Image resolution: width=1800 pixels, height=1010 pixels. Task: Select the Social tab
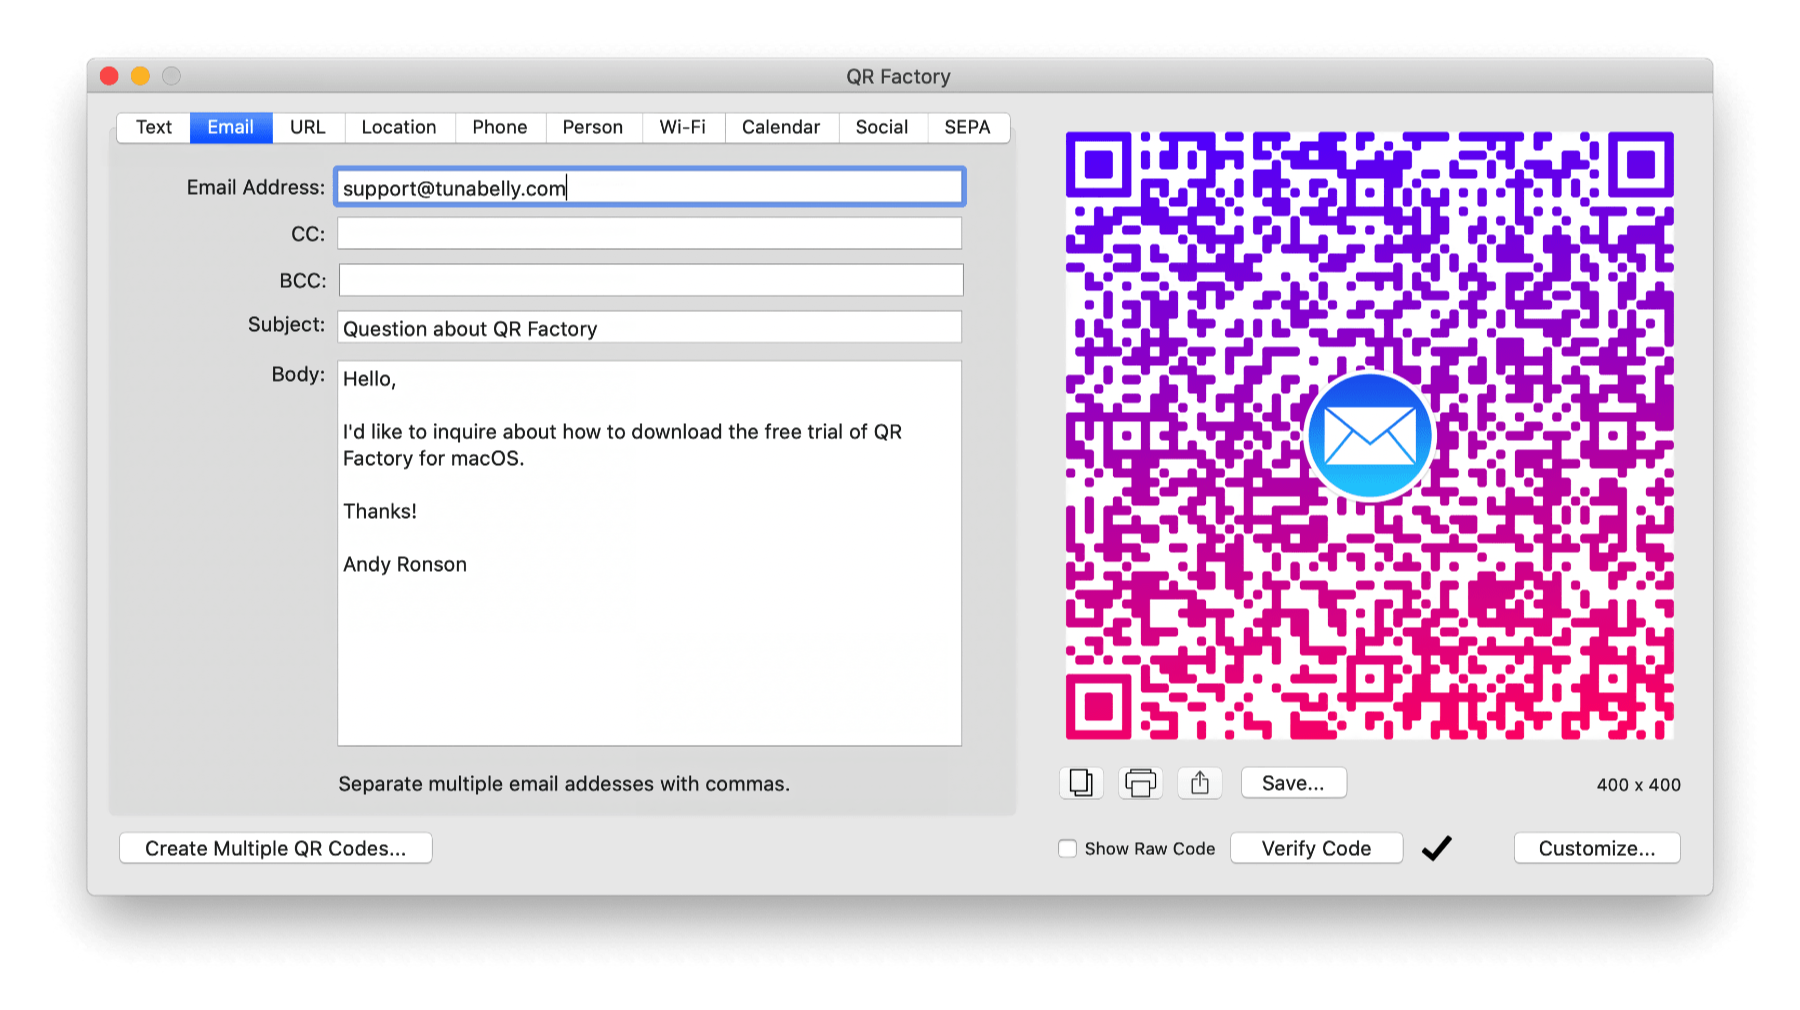click(882, 127)
